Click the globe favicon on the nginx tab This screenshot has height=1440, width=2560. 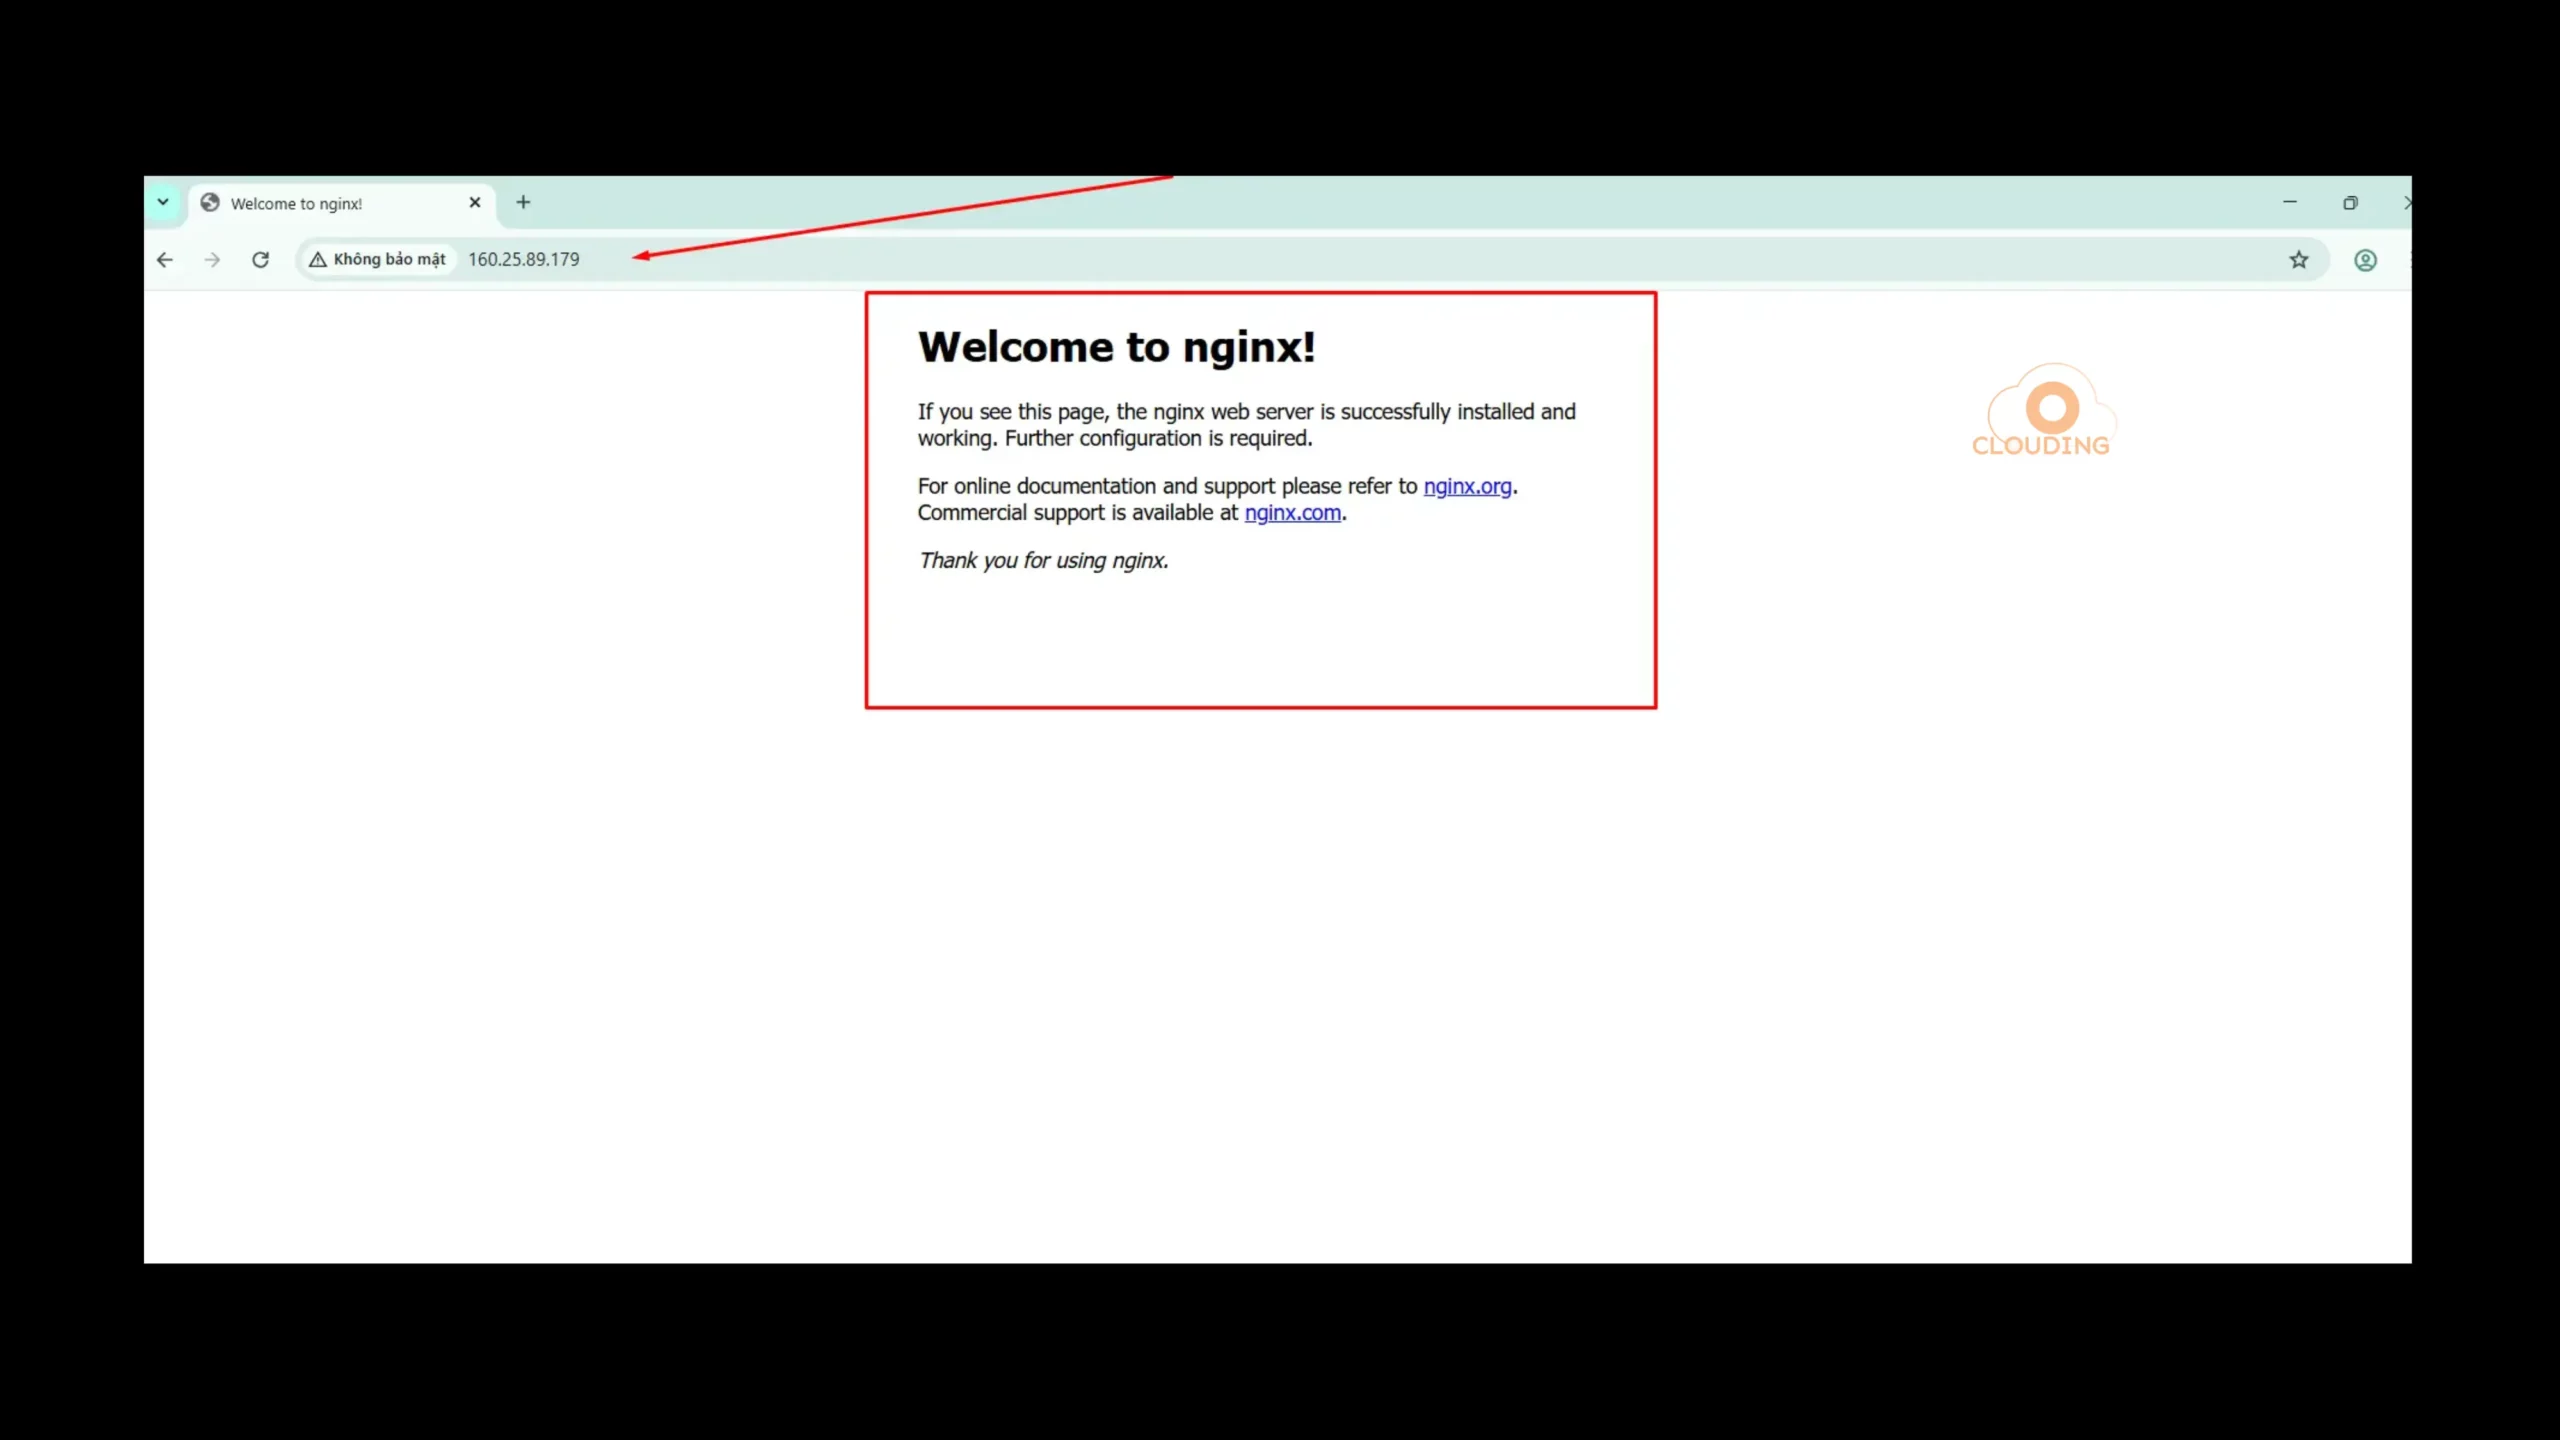click(210, 202)
